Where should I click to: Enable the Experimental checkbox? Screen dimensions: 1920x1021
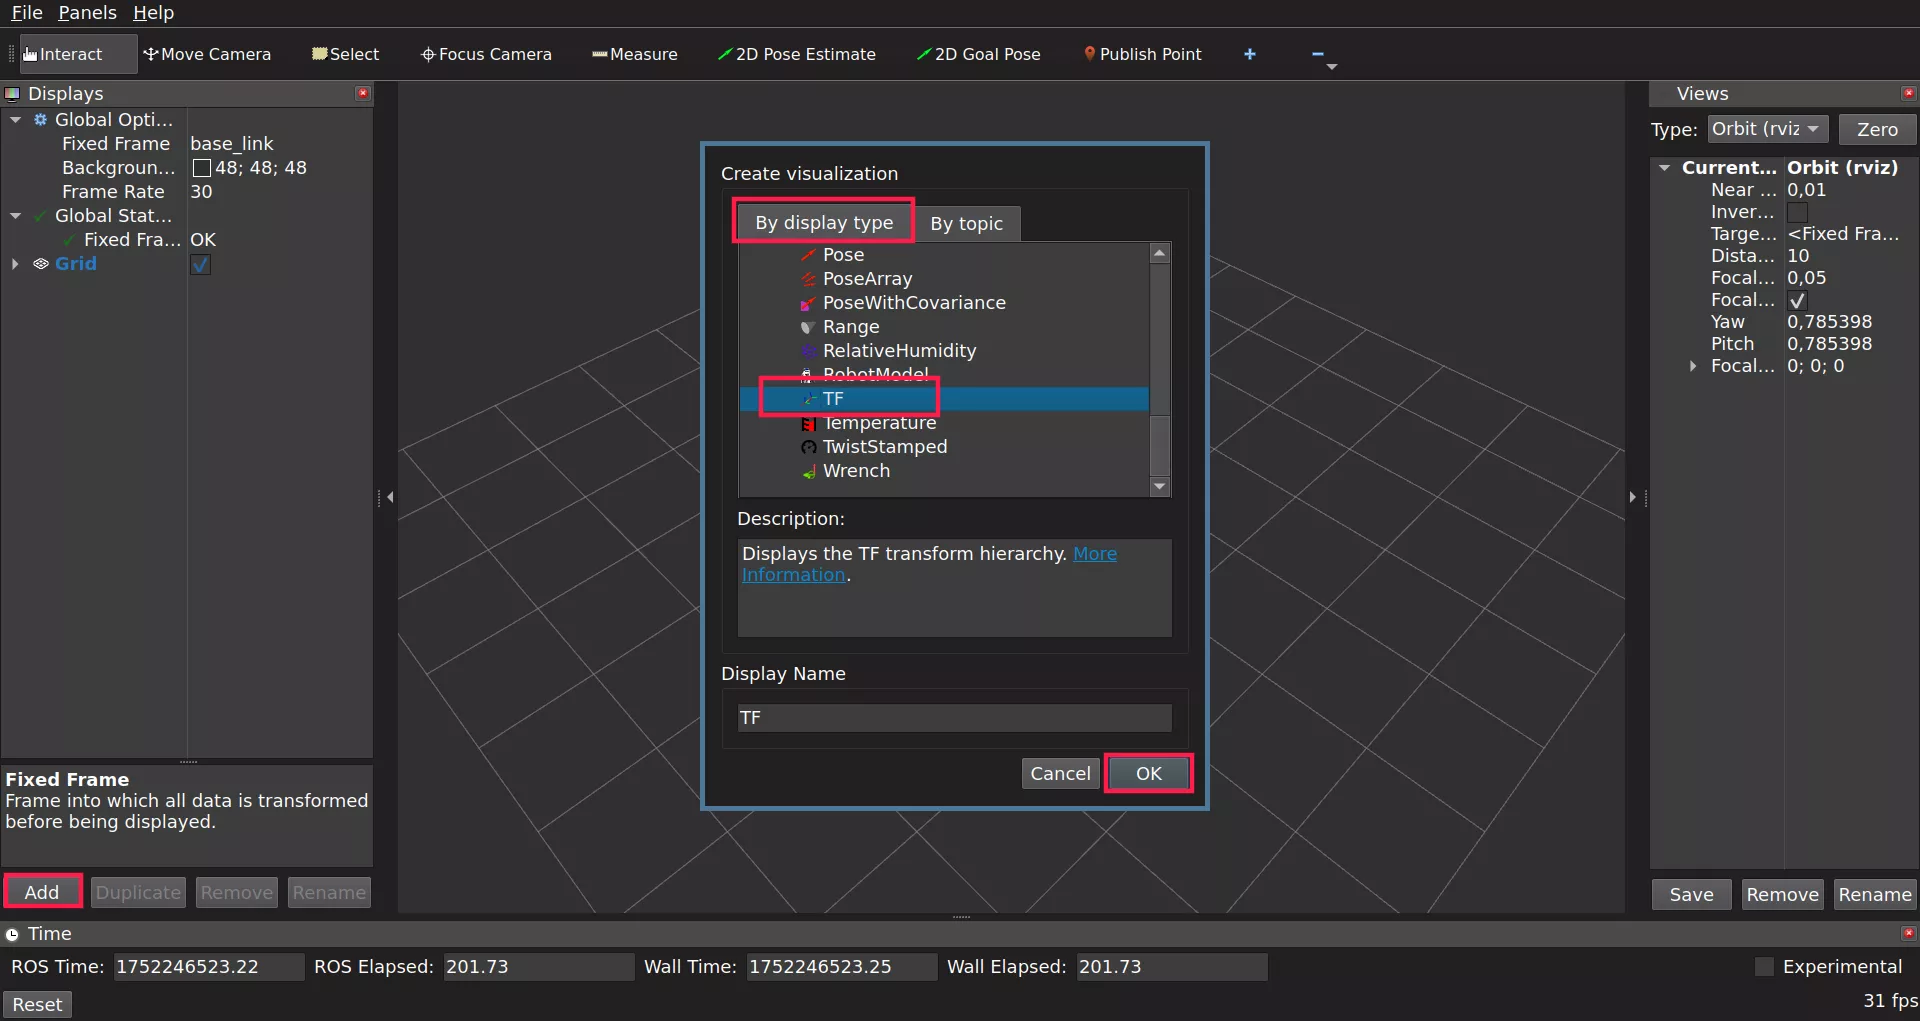tap(1764, 967)
